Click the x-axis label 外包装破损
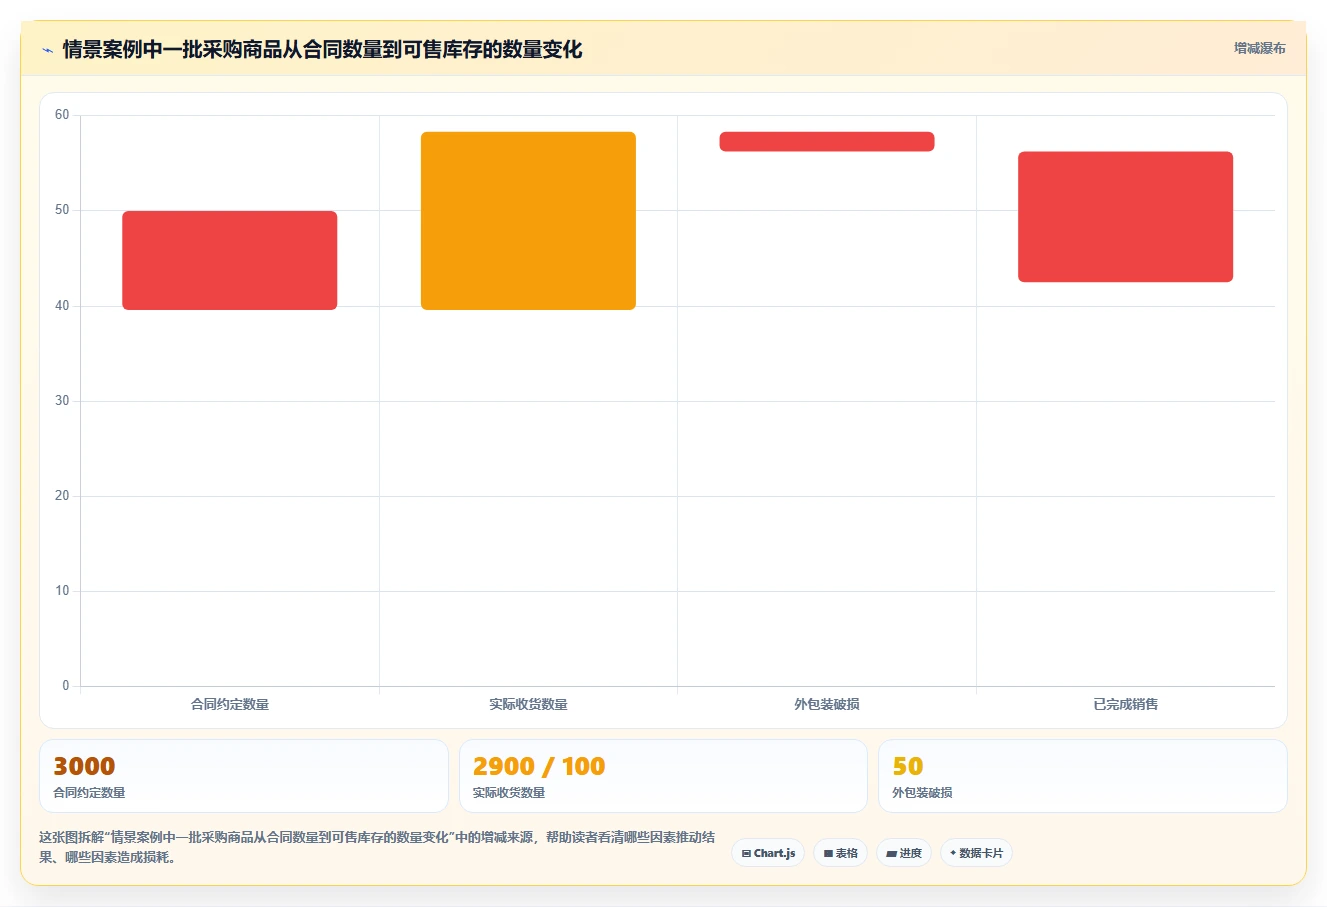Screen dimensions: 1327x907 [827, 704]
